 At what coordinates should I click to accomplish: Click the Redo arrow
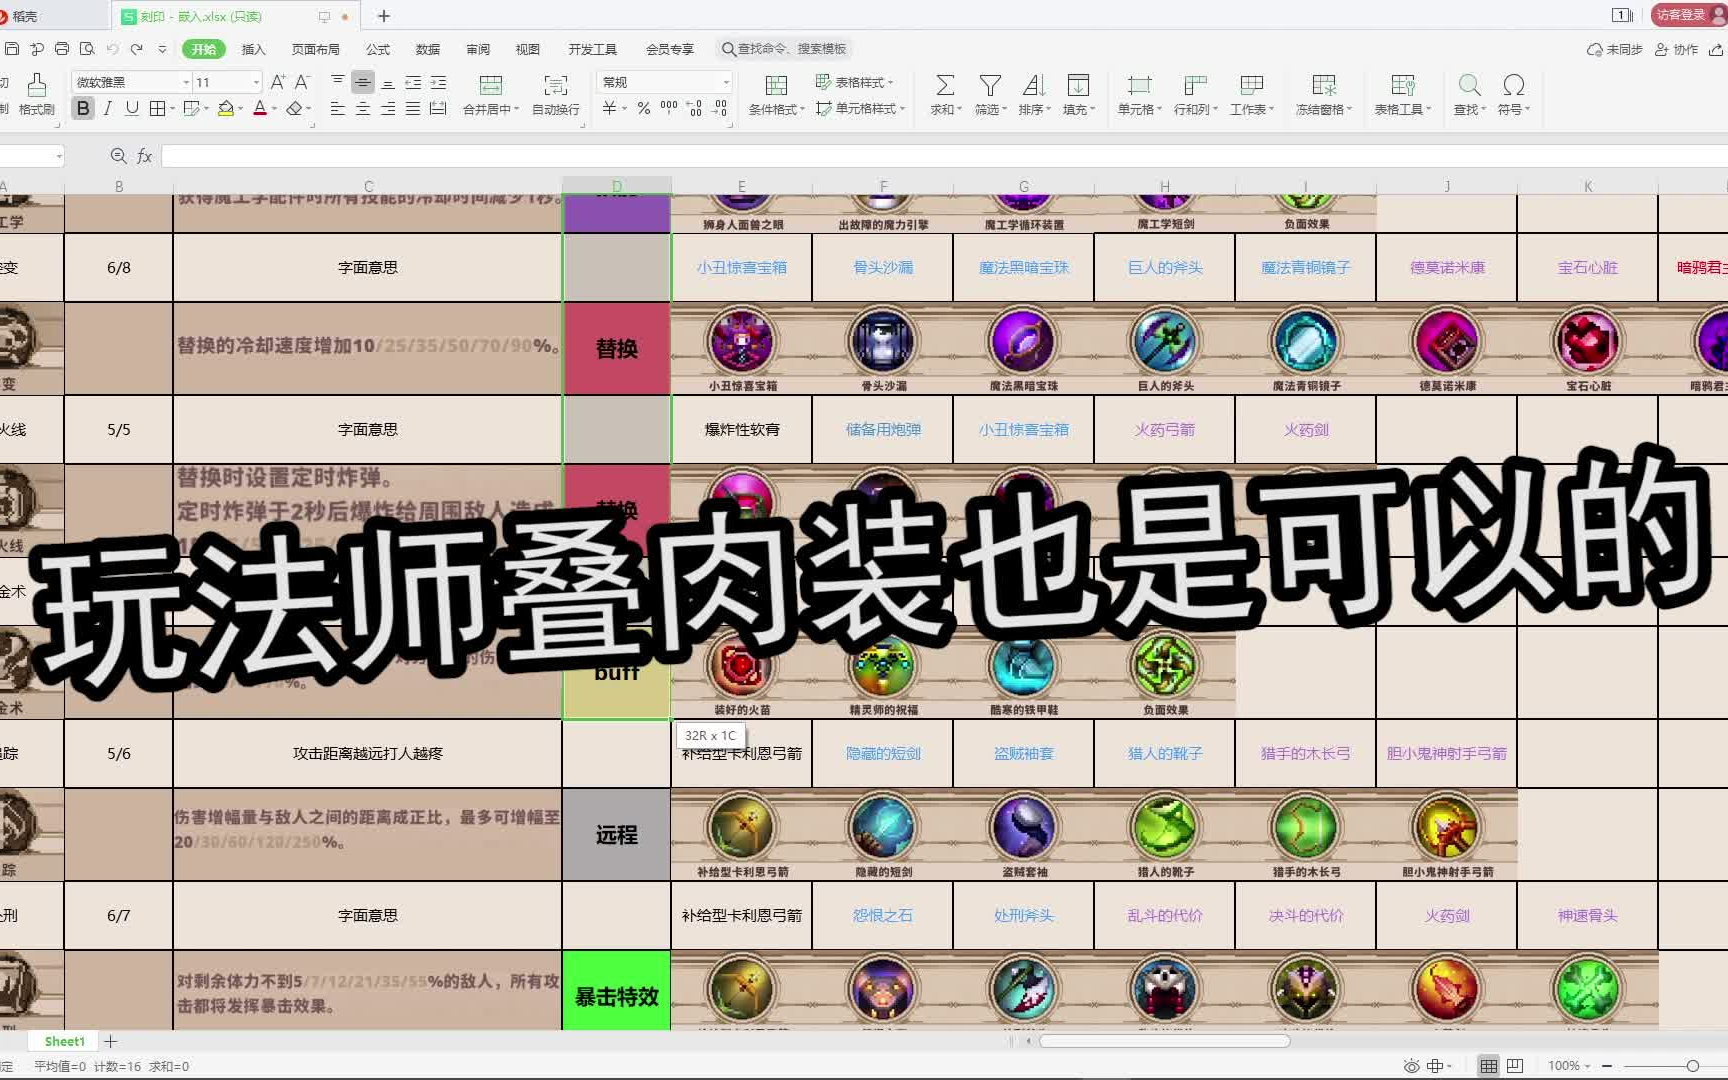(137, 49)
